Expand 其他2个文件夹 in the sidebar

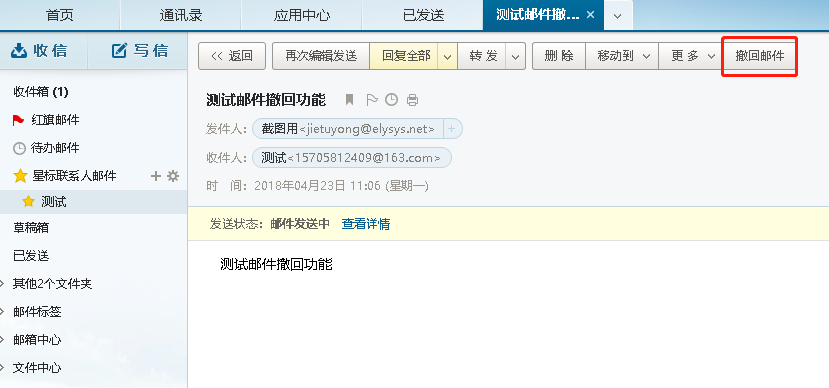3,284
